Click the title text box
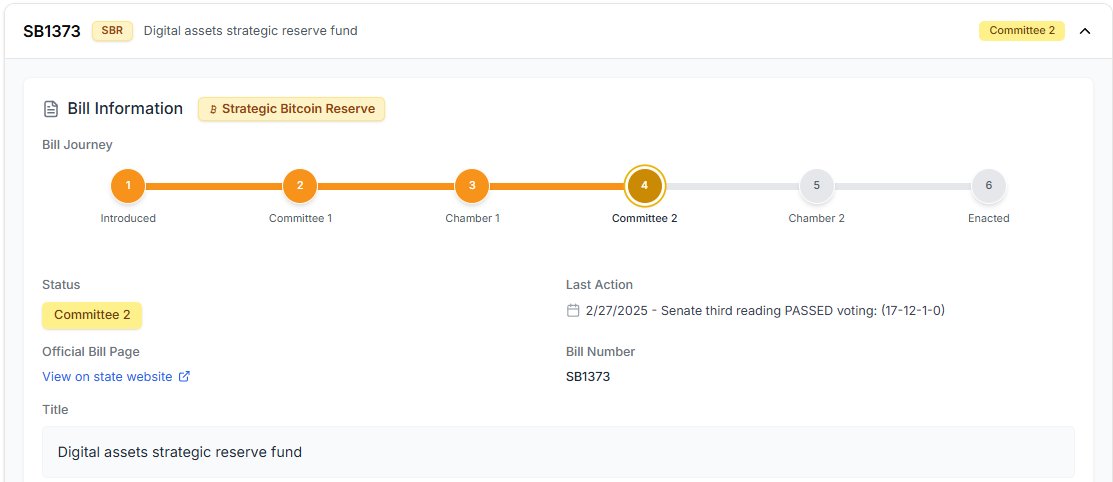1113x482 pixels. [x=558, y=452]
